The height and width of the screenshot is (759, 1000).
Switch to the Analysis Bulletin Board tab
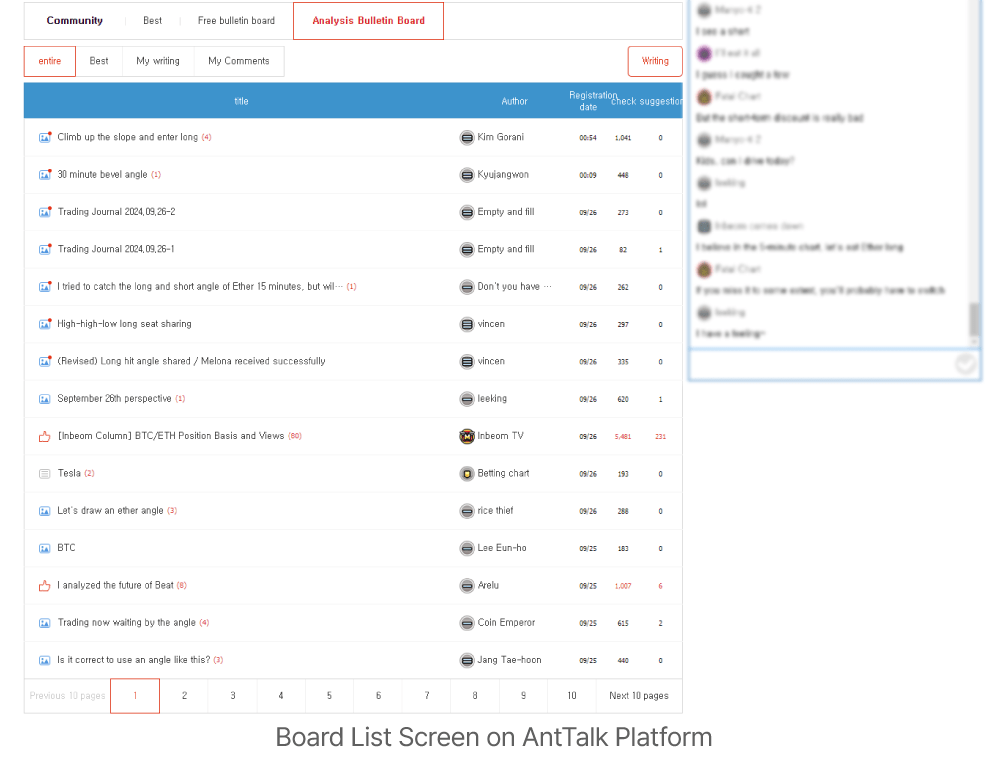pyautogui.click(x=368, y=20)
